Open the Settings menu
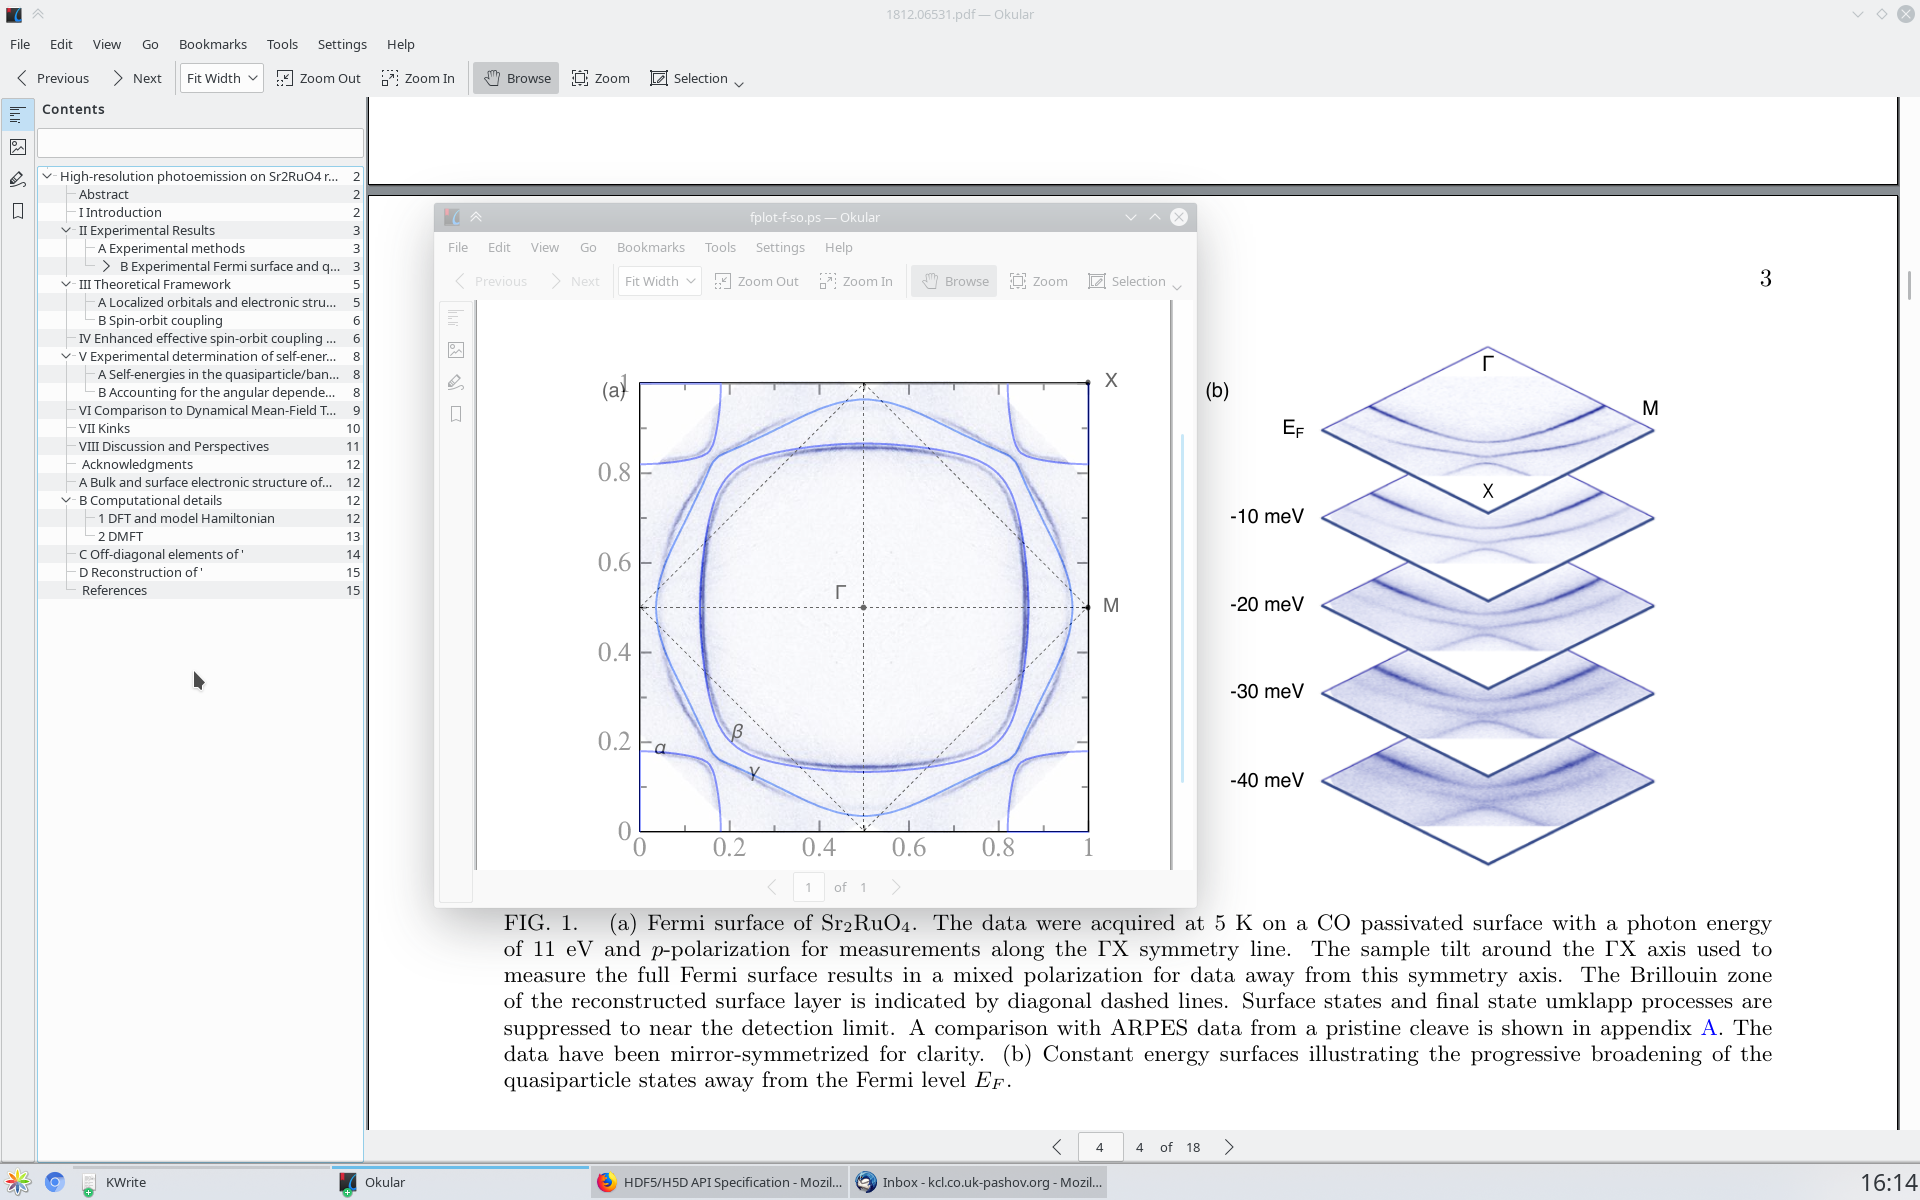The image size is (1920, 1200). point(342,44)
